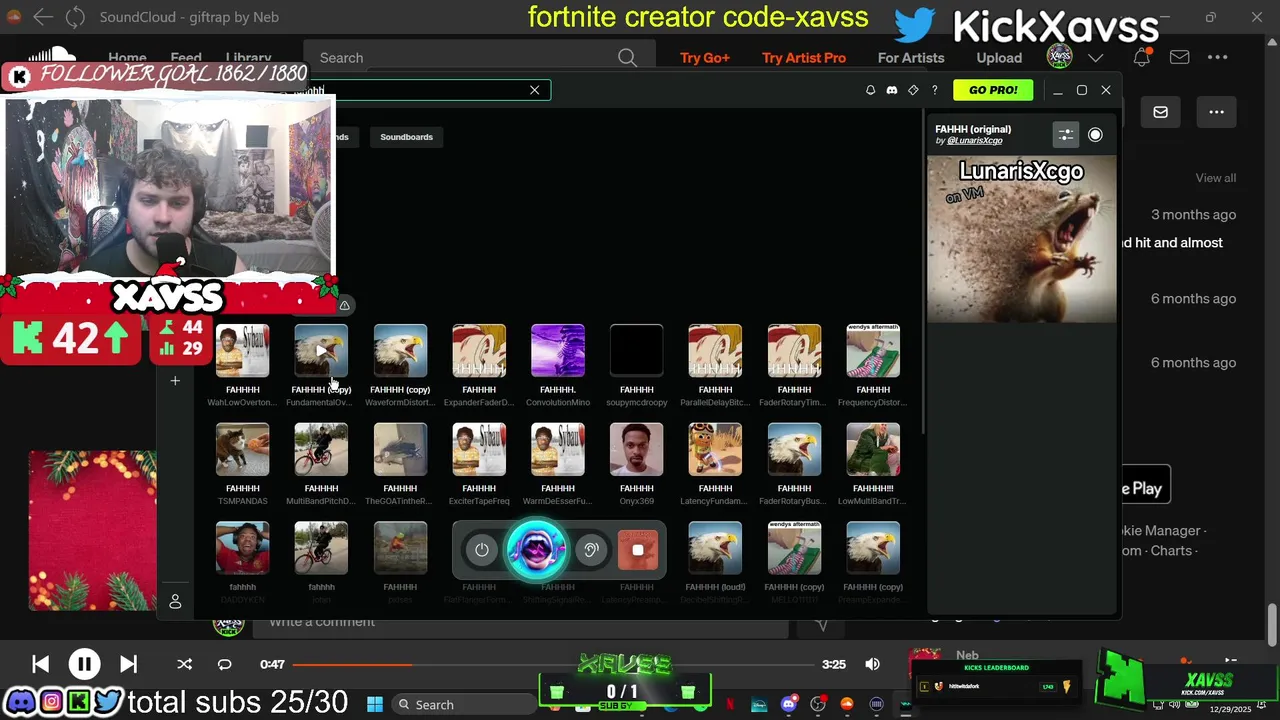Seek along the SoundCloud progress bar
1280x720 pixels.
tap(553, 664)
